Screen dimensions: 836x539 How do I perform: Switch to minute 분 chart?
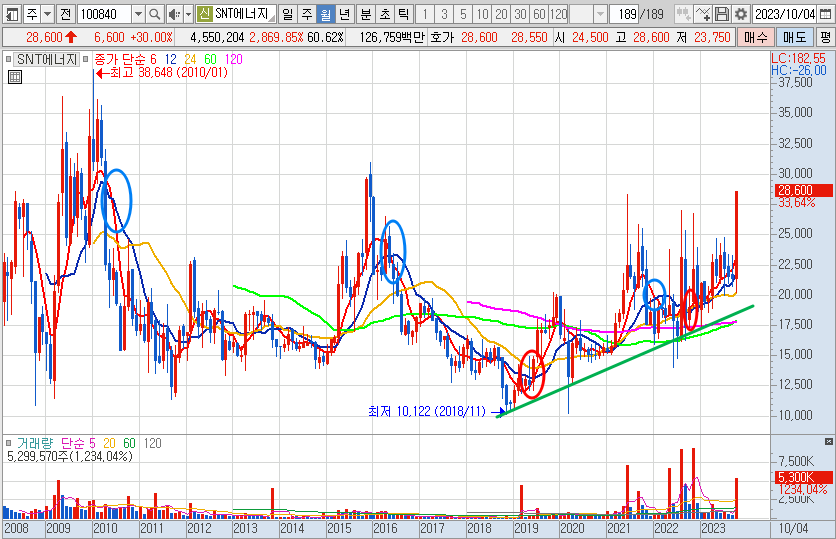tap(366, 14)
